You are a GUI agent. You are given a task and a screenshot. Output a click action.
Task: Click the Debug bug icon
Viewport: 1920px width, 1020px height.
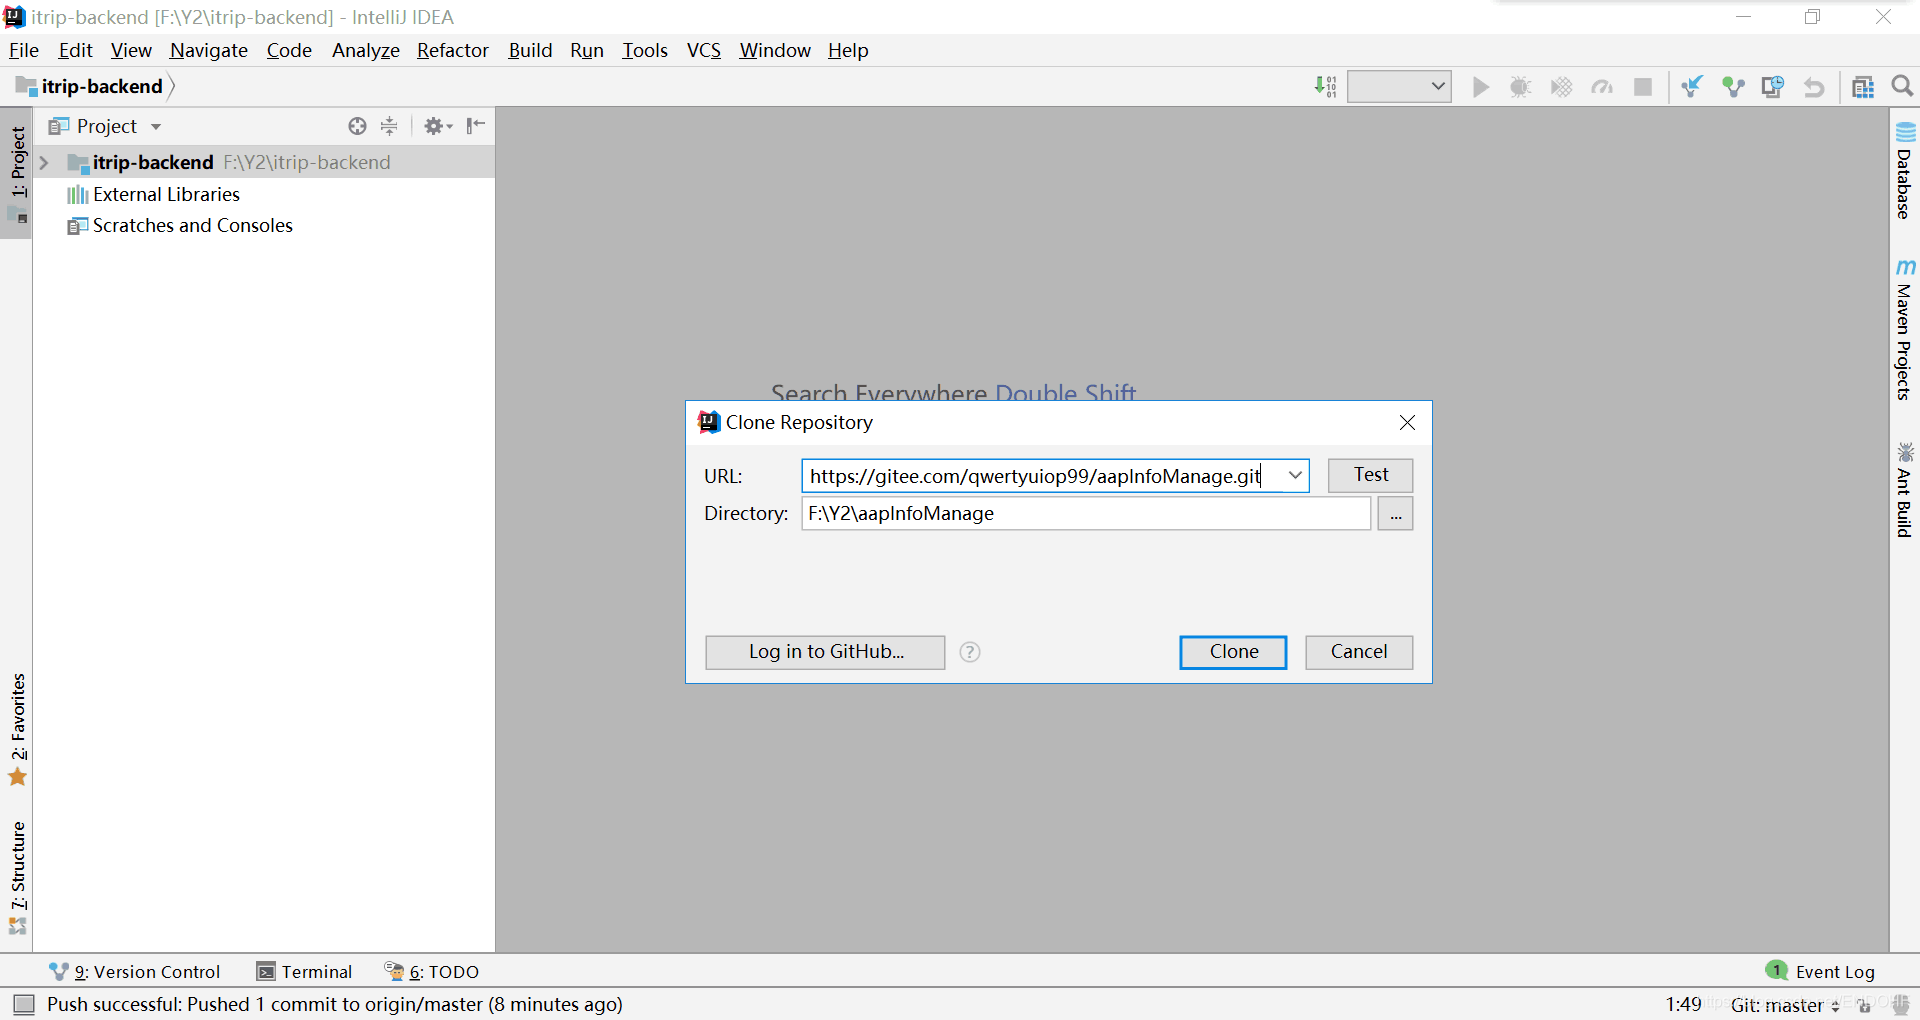point(1520,87)
